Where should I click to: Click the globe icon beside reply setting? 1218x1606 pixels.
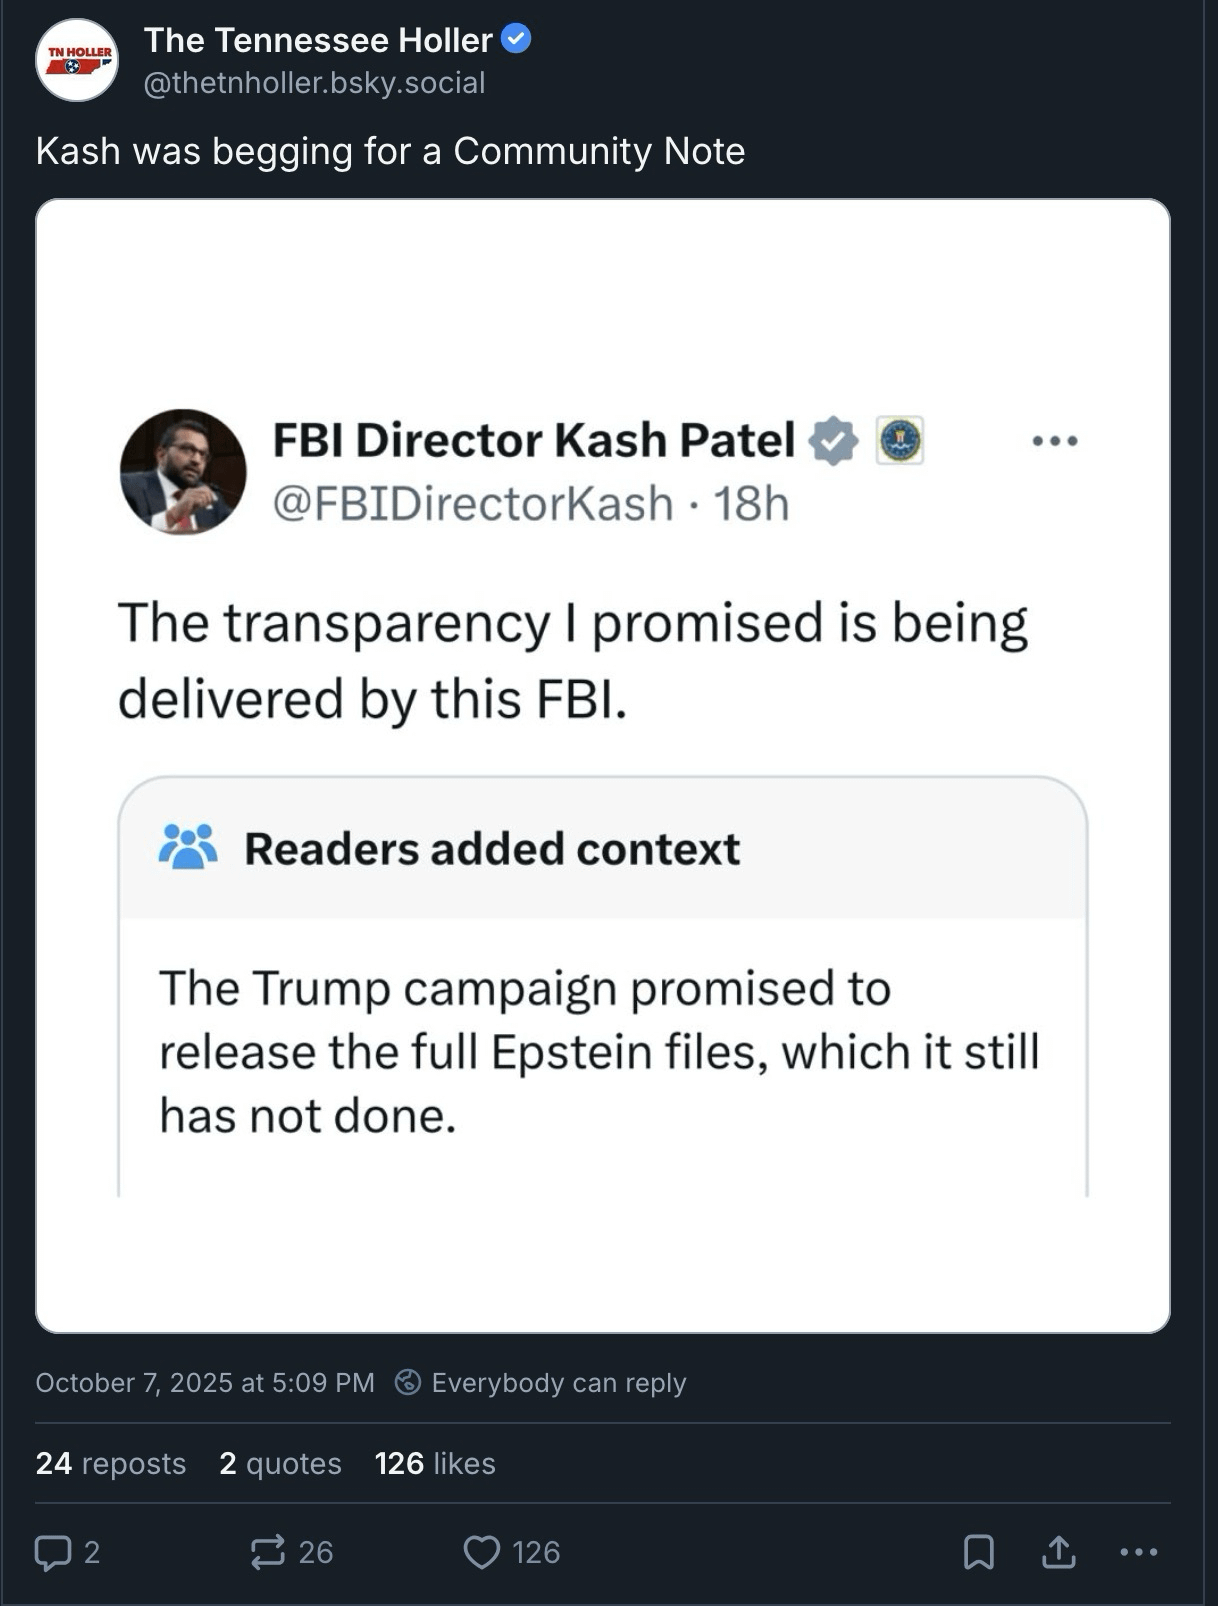408,1382
